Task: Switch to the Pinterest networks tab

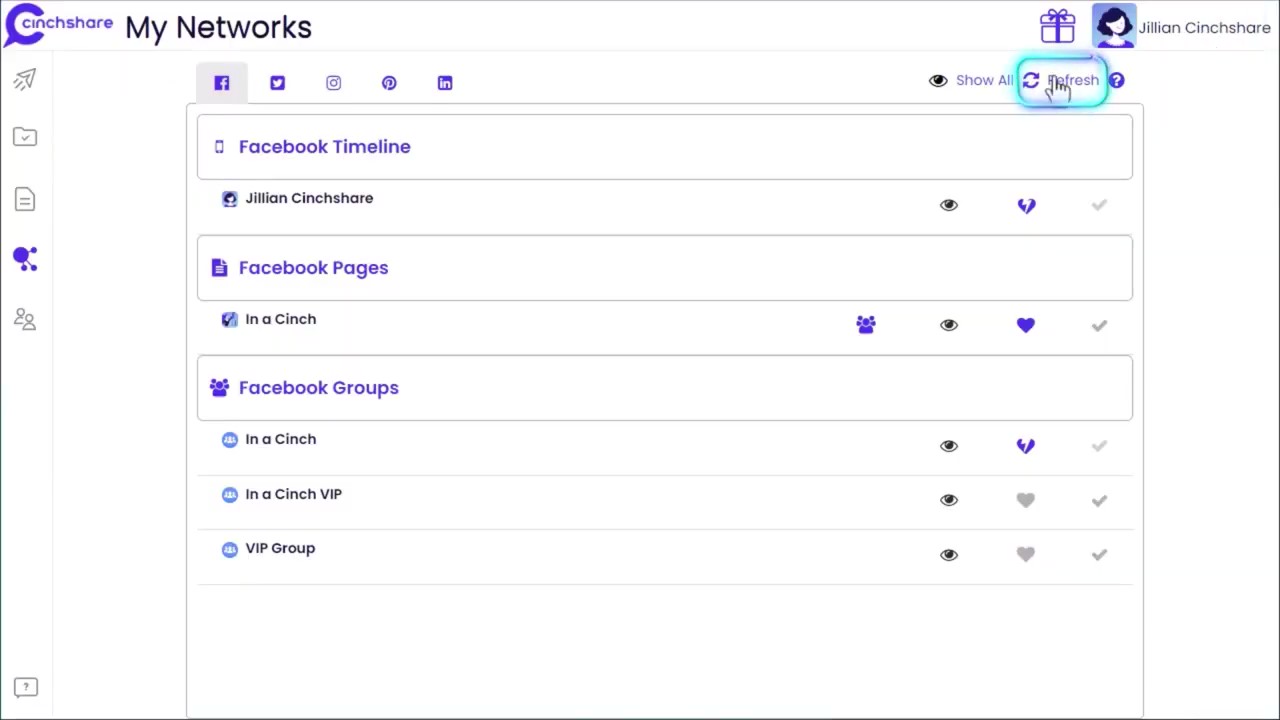Action: 389,83
